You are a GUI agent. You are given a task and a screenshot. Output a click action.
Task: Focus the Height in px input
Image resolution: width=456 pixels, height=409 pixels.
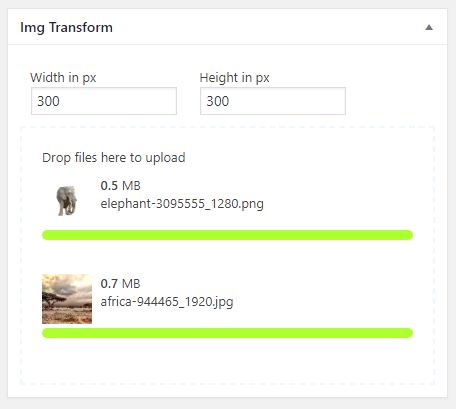pos(273,101)
